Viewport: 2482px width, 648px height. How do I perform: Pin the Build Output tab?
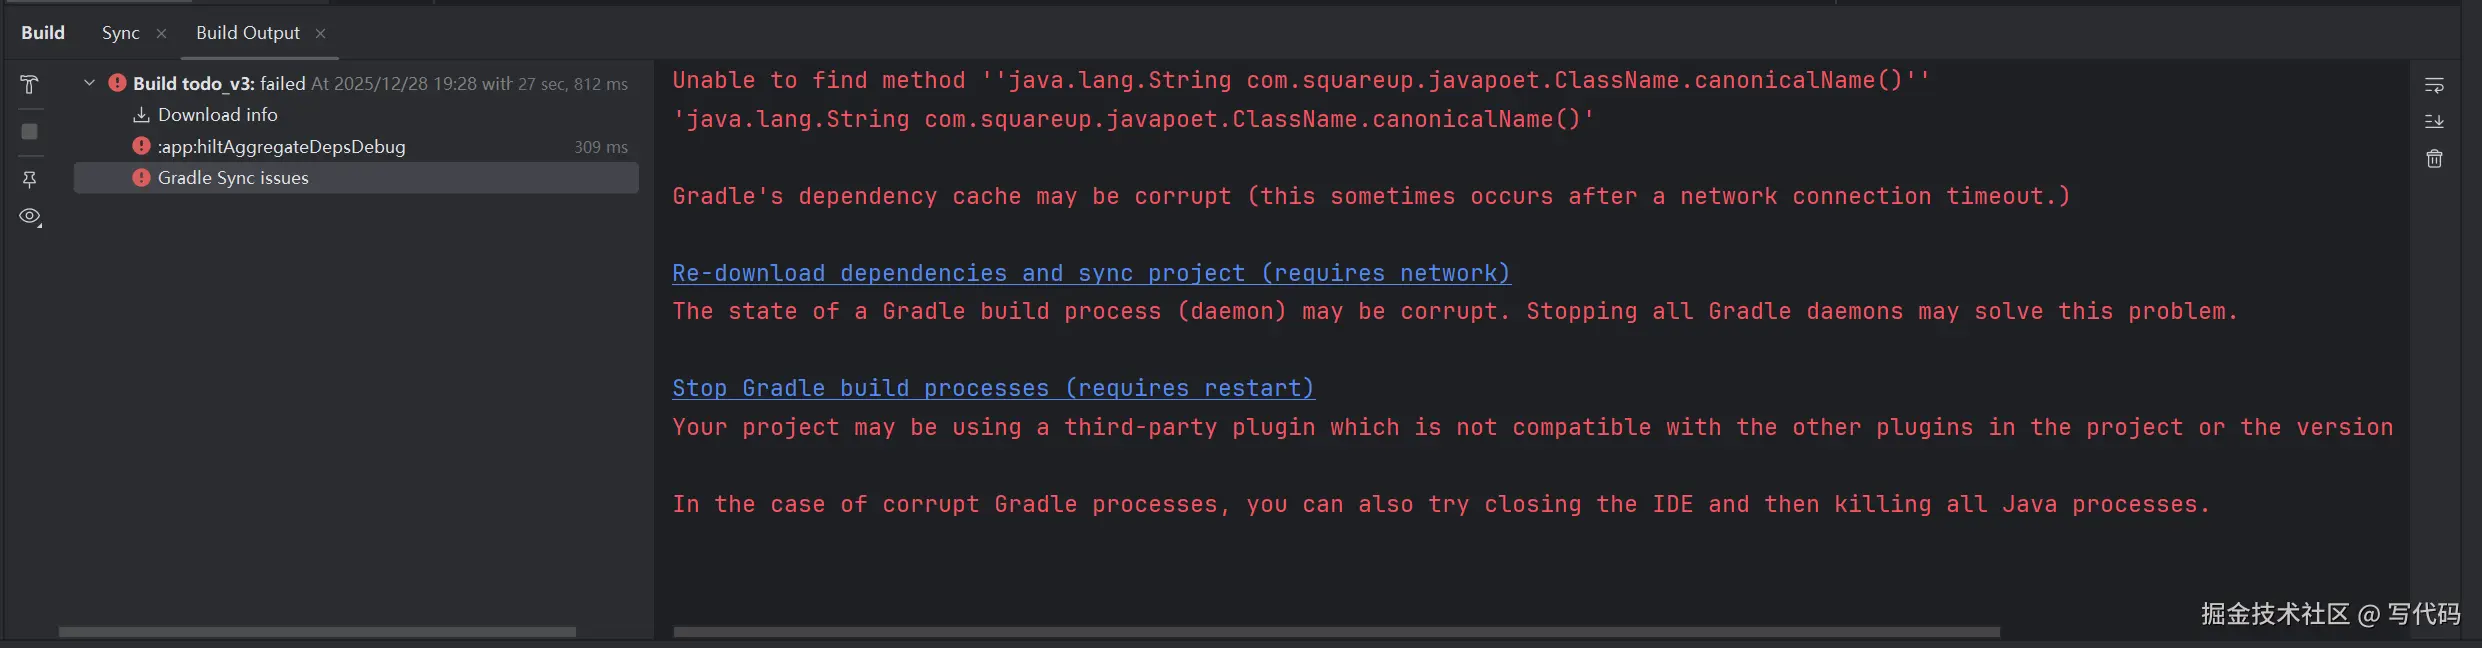tap(29, 180)
